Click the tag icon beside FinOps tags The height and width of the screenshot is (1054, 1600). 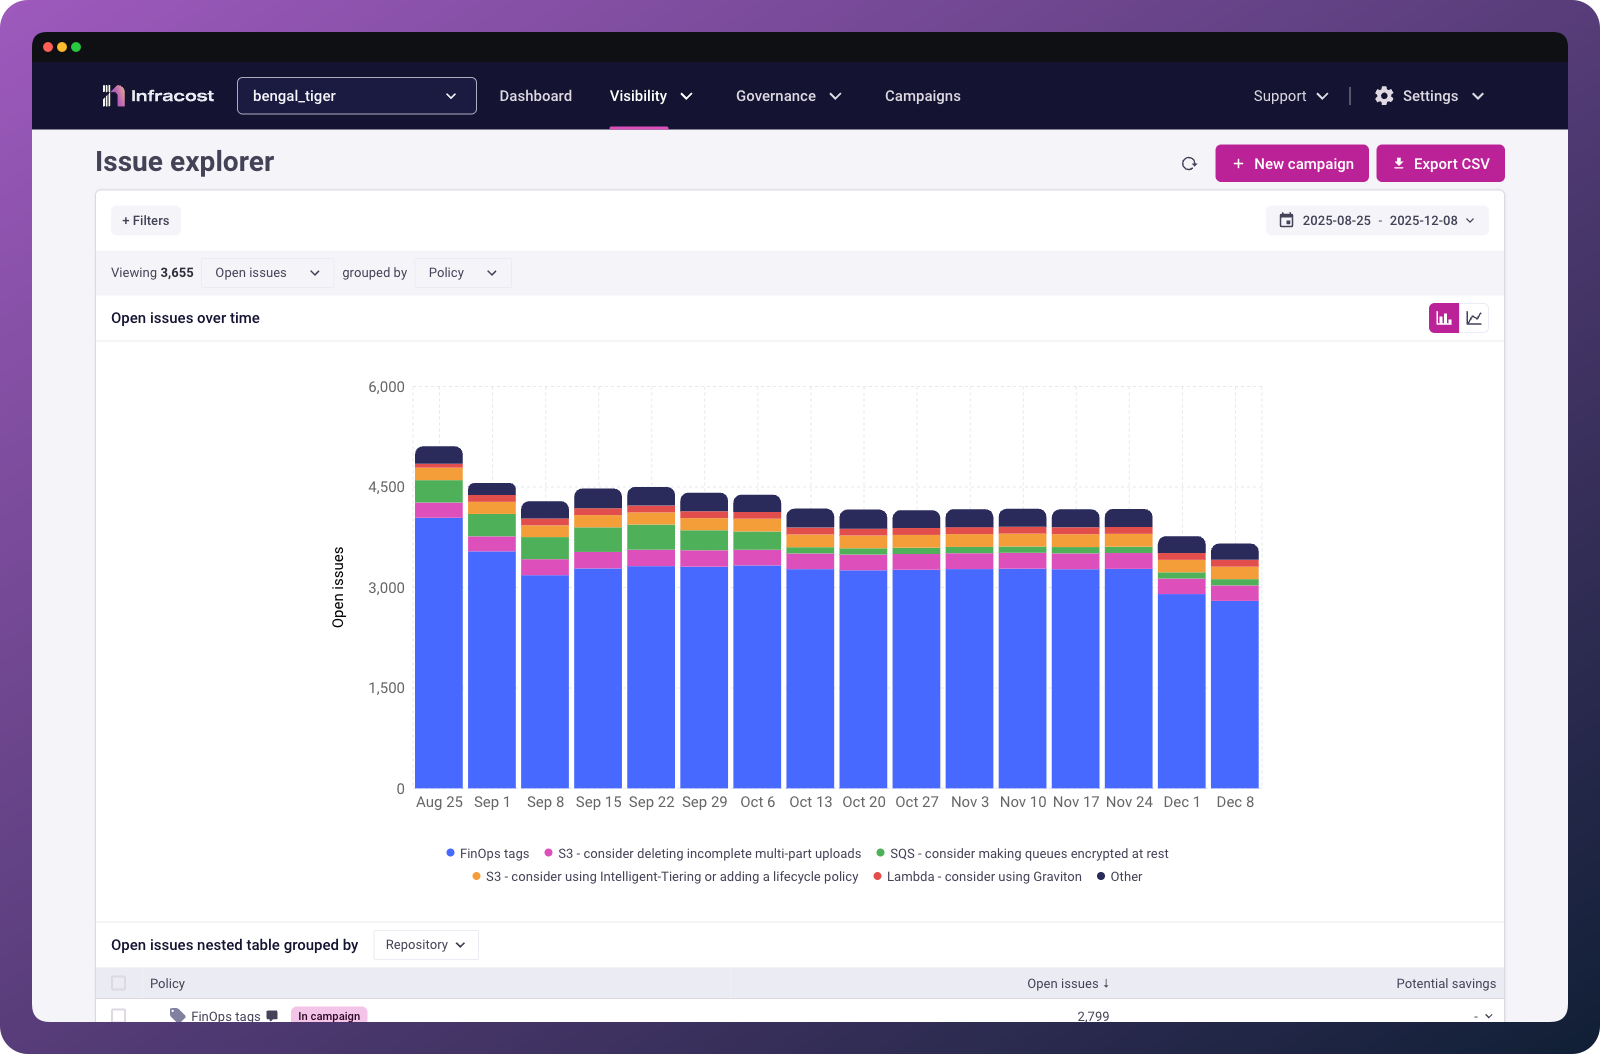[x=178, y=1015]
